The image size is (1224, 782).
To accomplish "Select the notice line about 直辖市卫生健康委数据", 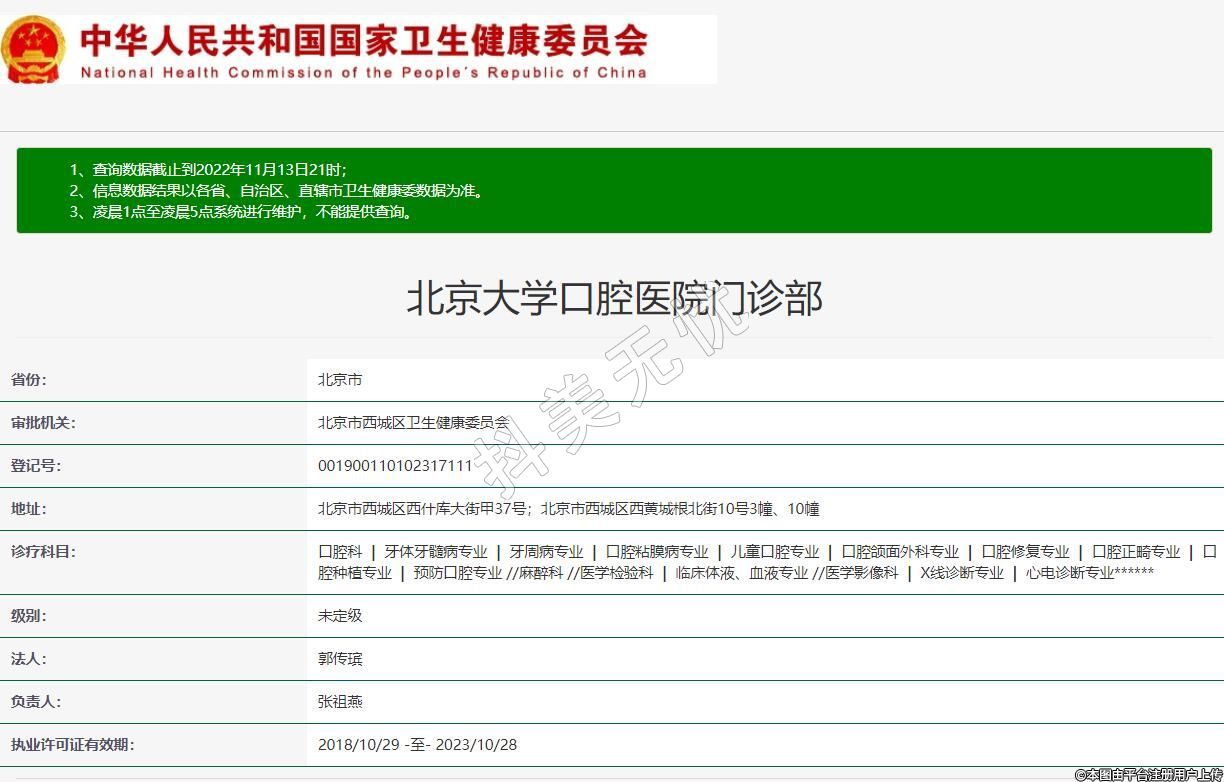I will pyautogui.click(x=276, y=190).
